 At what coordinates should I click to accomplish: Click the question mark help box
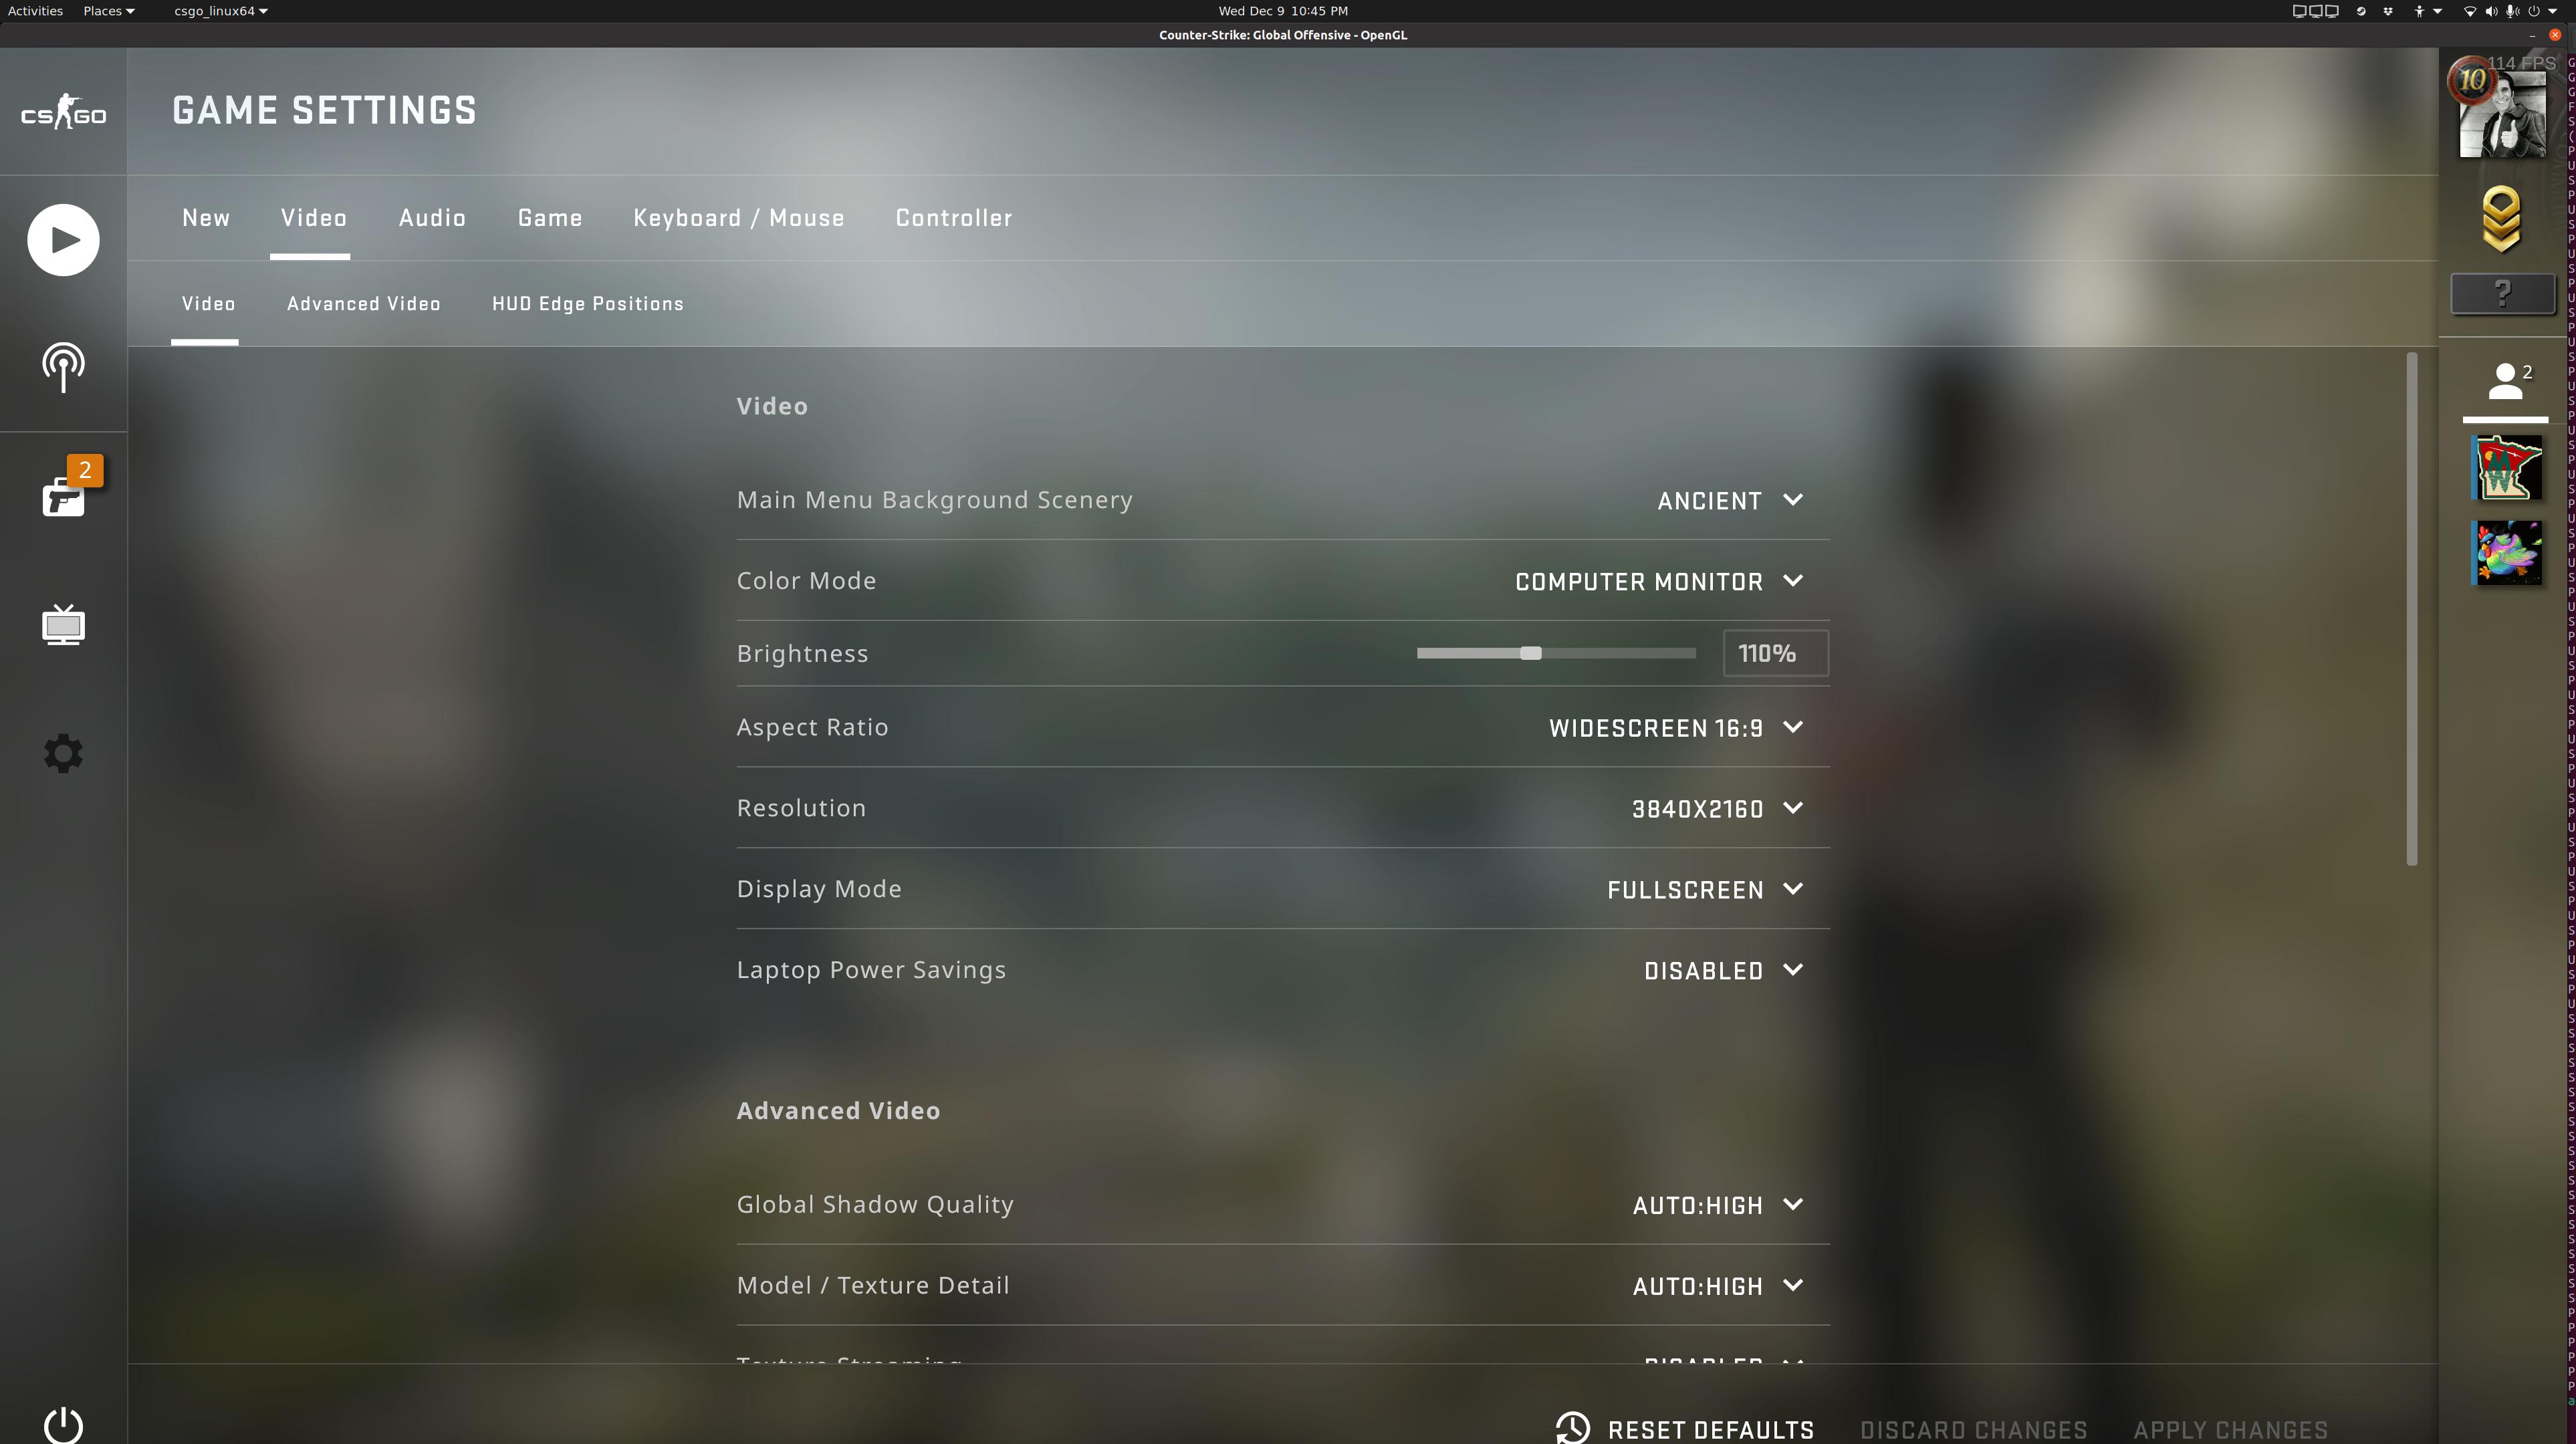[x=2501, y=293]
